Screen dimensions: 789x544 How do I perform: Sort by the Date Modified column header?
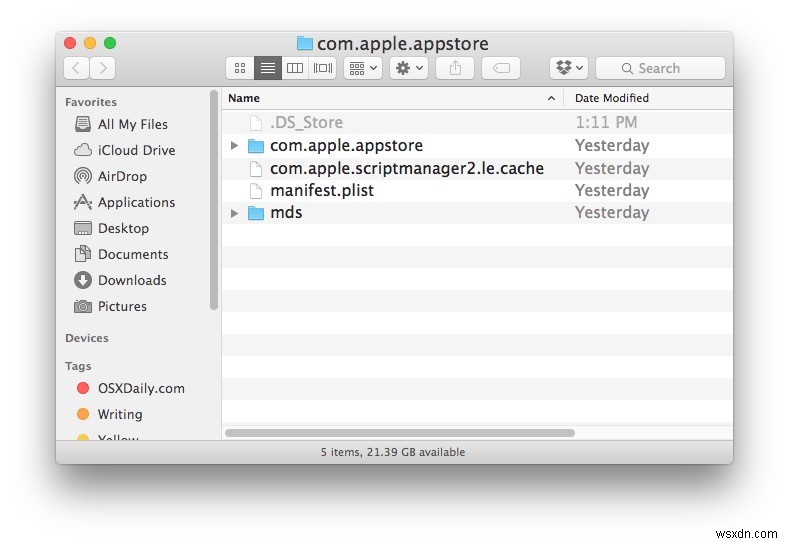[648, 98]
